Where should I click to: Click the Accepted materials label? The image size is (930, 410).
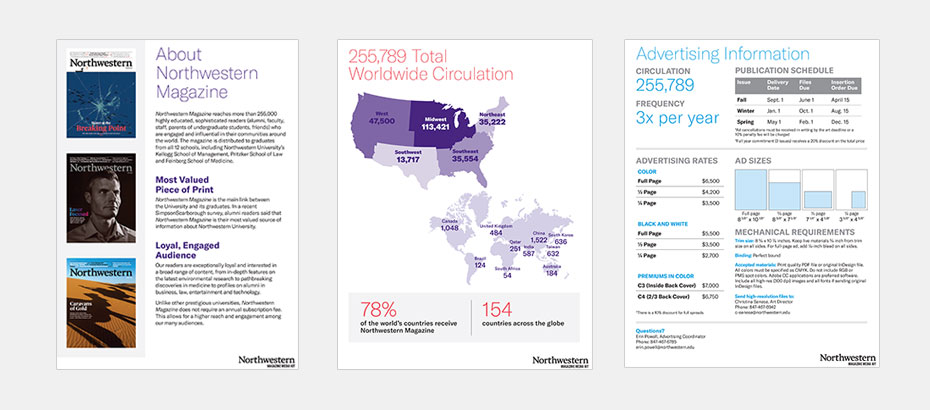point(754,264)
